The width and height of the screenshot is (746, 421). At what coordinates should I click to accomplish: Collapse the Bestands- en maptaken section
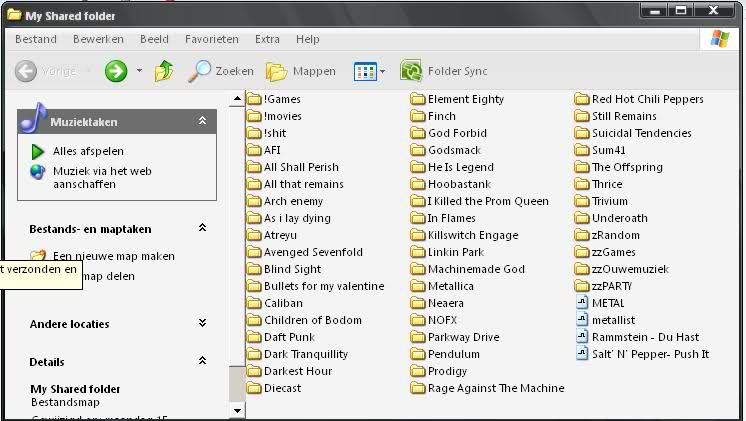point(202,228)
